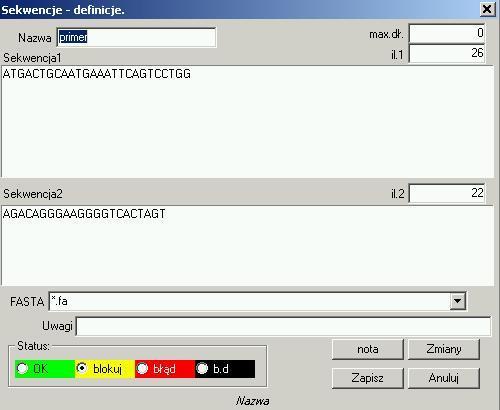500x410 pixels.
Task: Click the Sekwencja1 label
Action: (x=32, y=58)
